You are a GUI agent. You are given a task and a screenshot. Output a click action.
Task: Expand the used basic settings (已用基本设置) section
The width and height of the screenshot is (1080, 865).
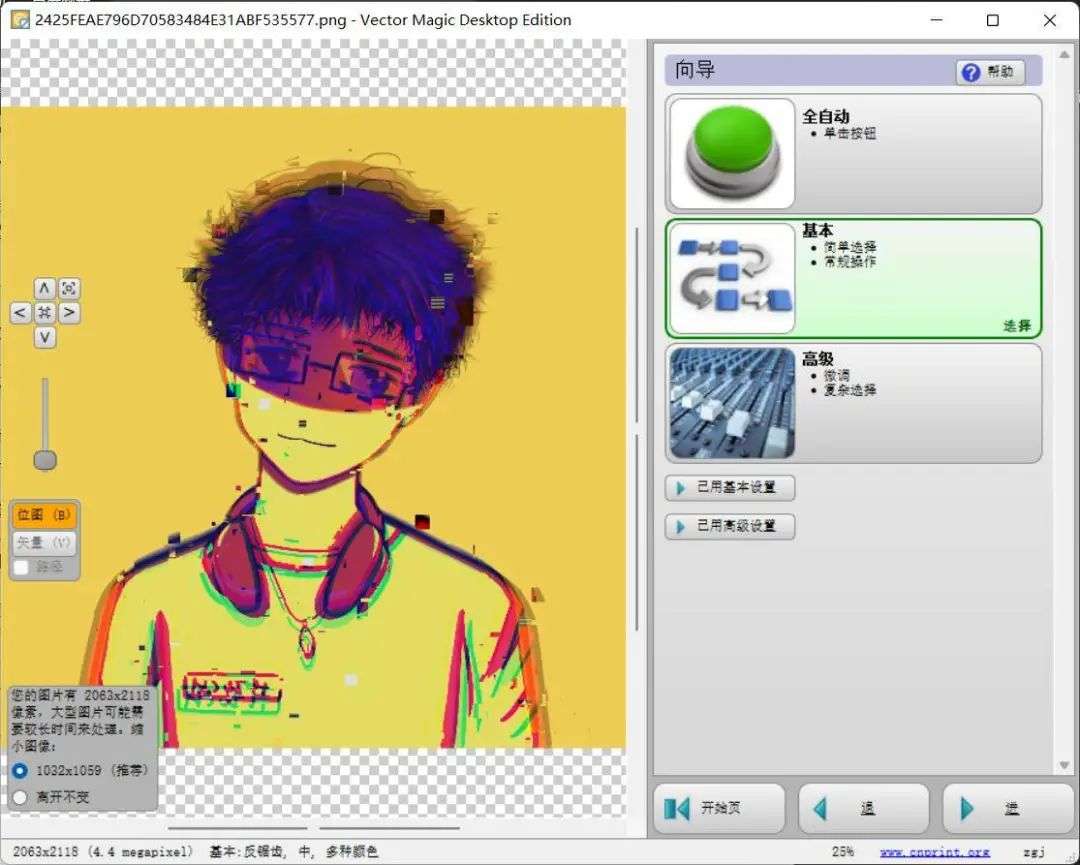730,488
